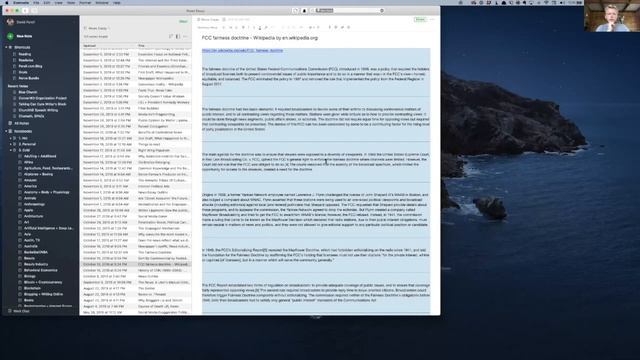Image resolution: width=640 pixels, height=360 pixels.
Task: Select the Apple notebook
Action: point(29,210)
